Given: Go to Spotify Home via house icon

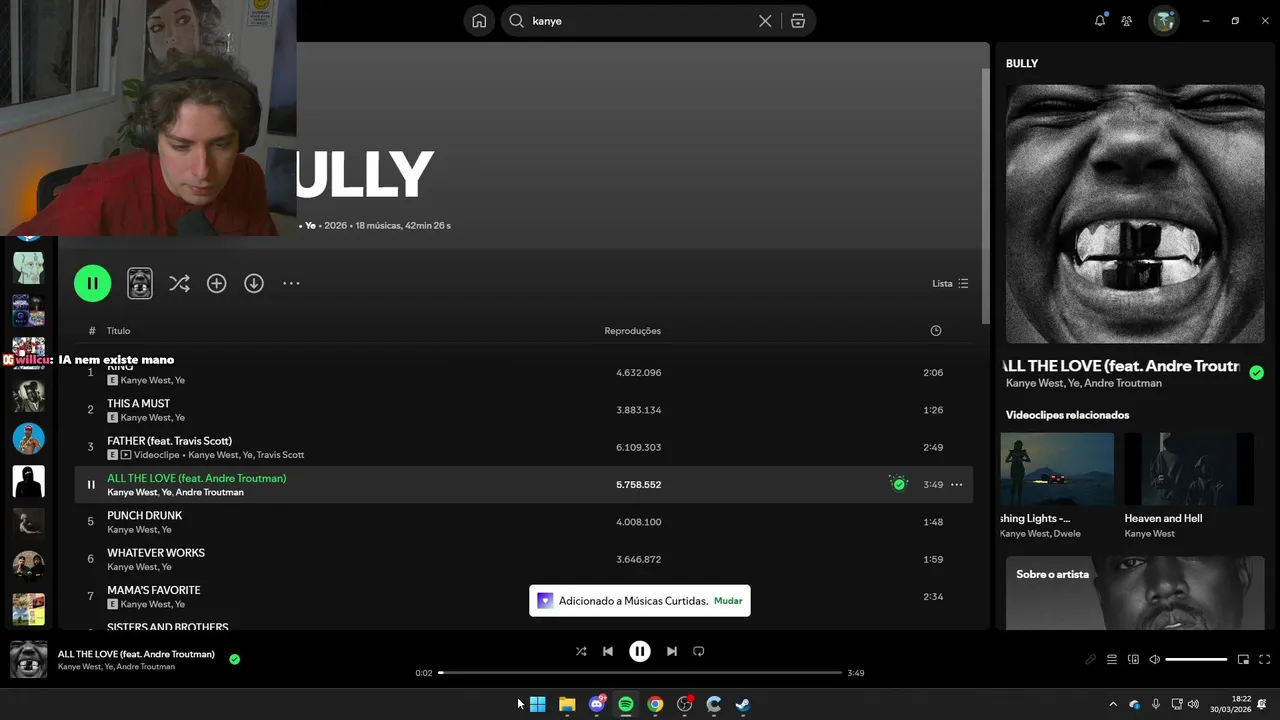Looking at the screenshot, I should tap(479, 21).
